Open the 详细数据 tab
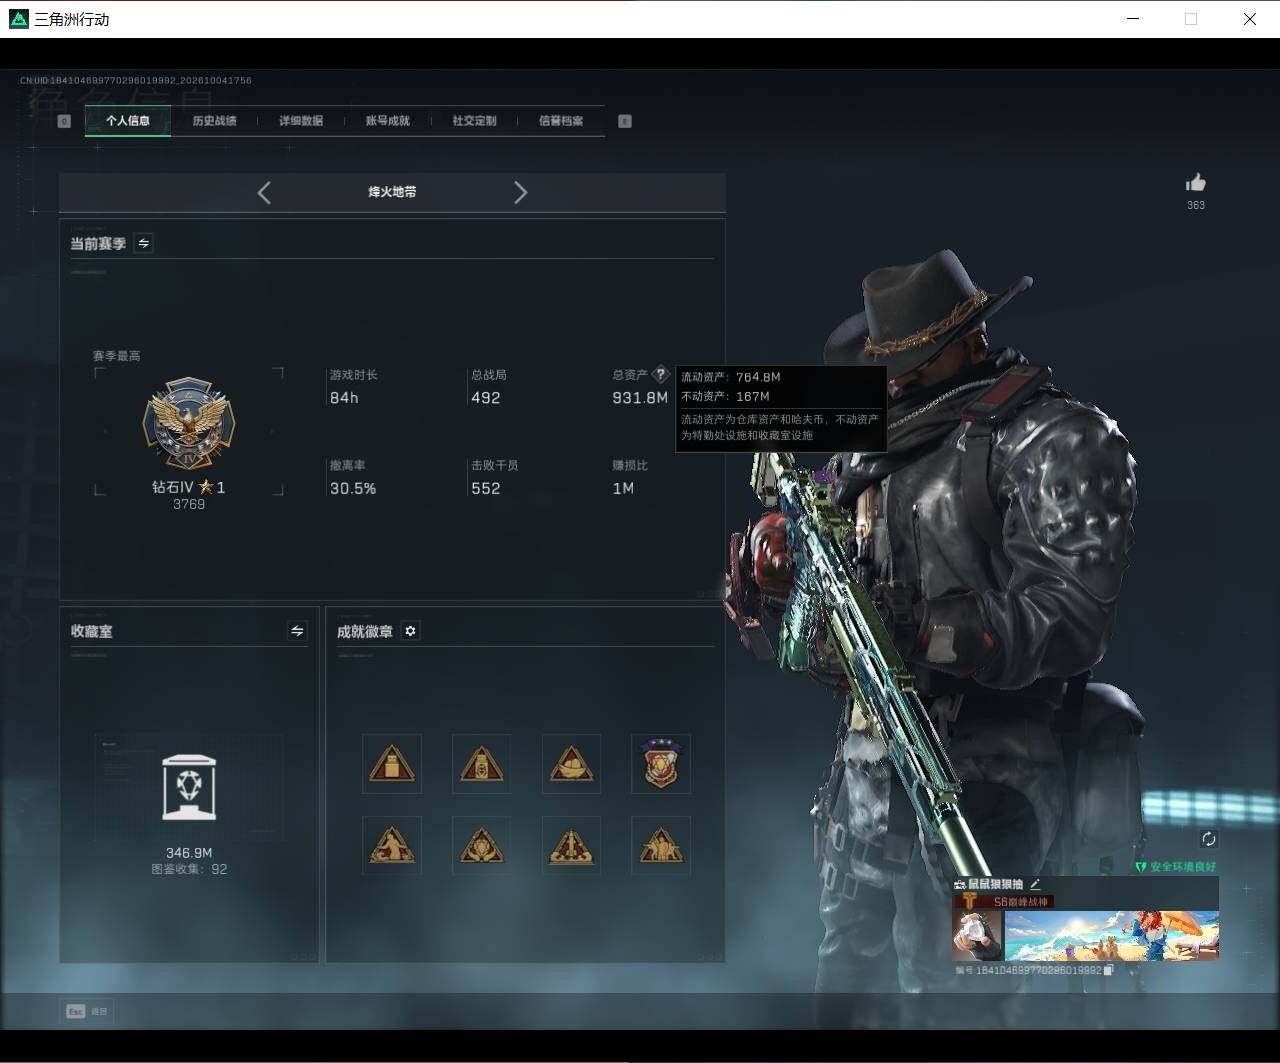The image size is (1280, 1063). [301, 121]
